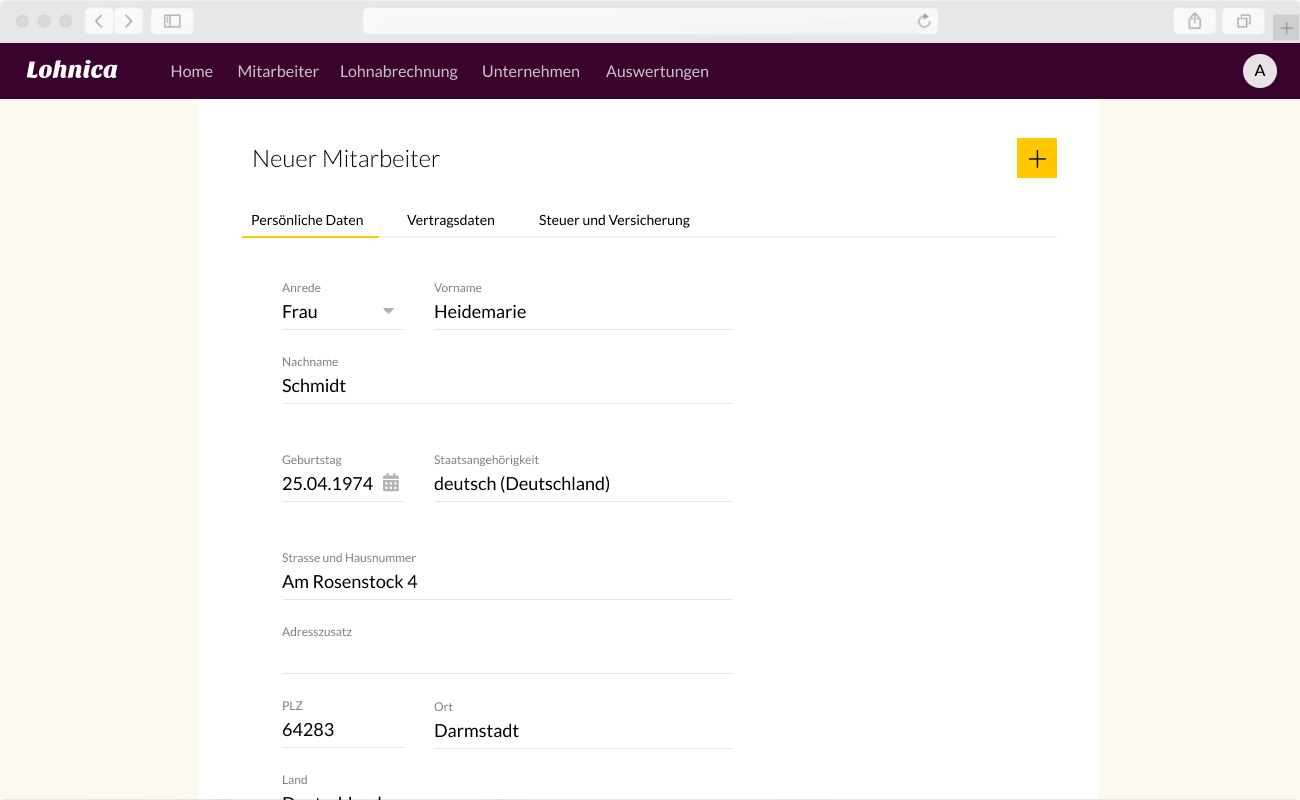
Task: Open user avatar A menu
Action: pos(1260,71)
